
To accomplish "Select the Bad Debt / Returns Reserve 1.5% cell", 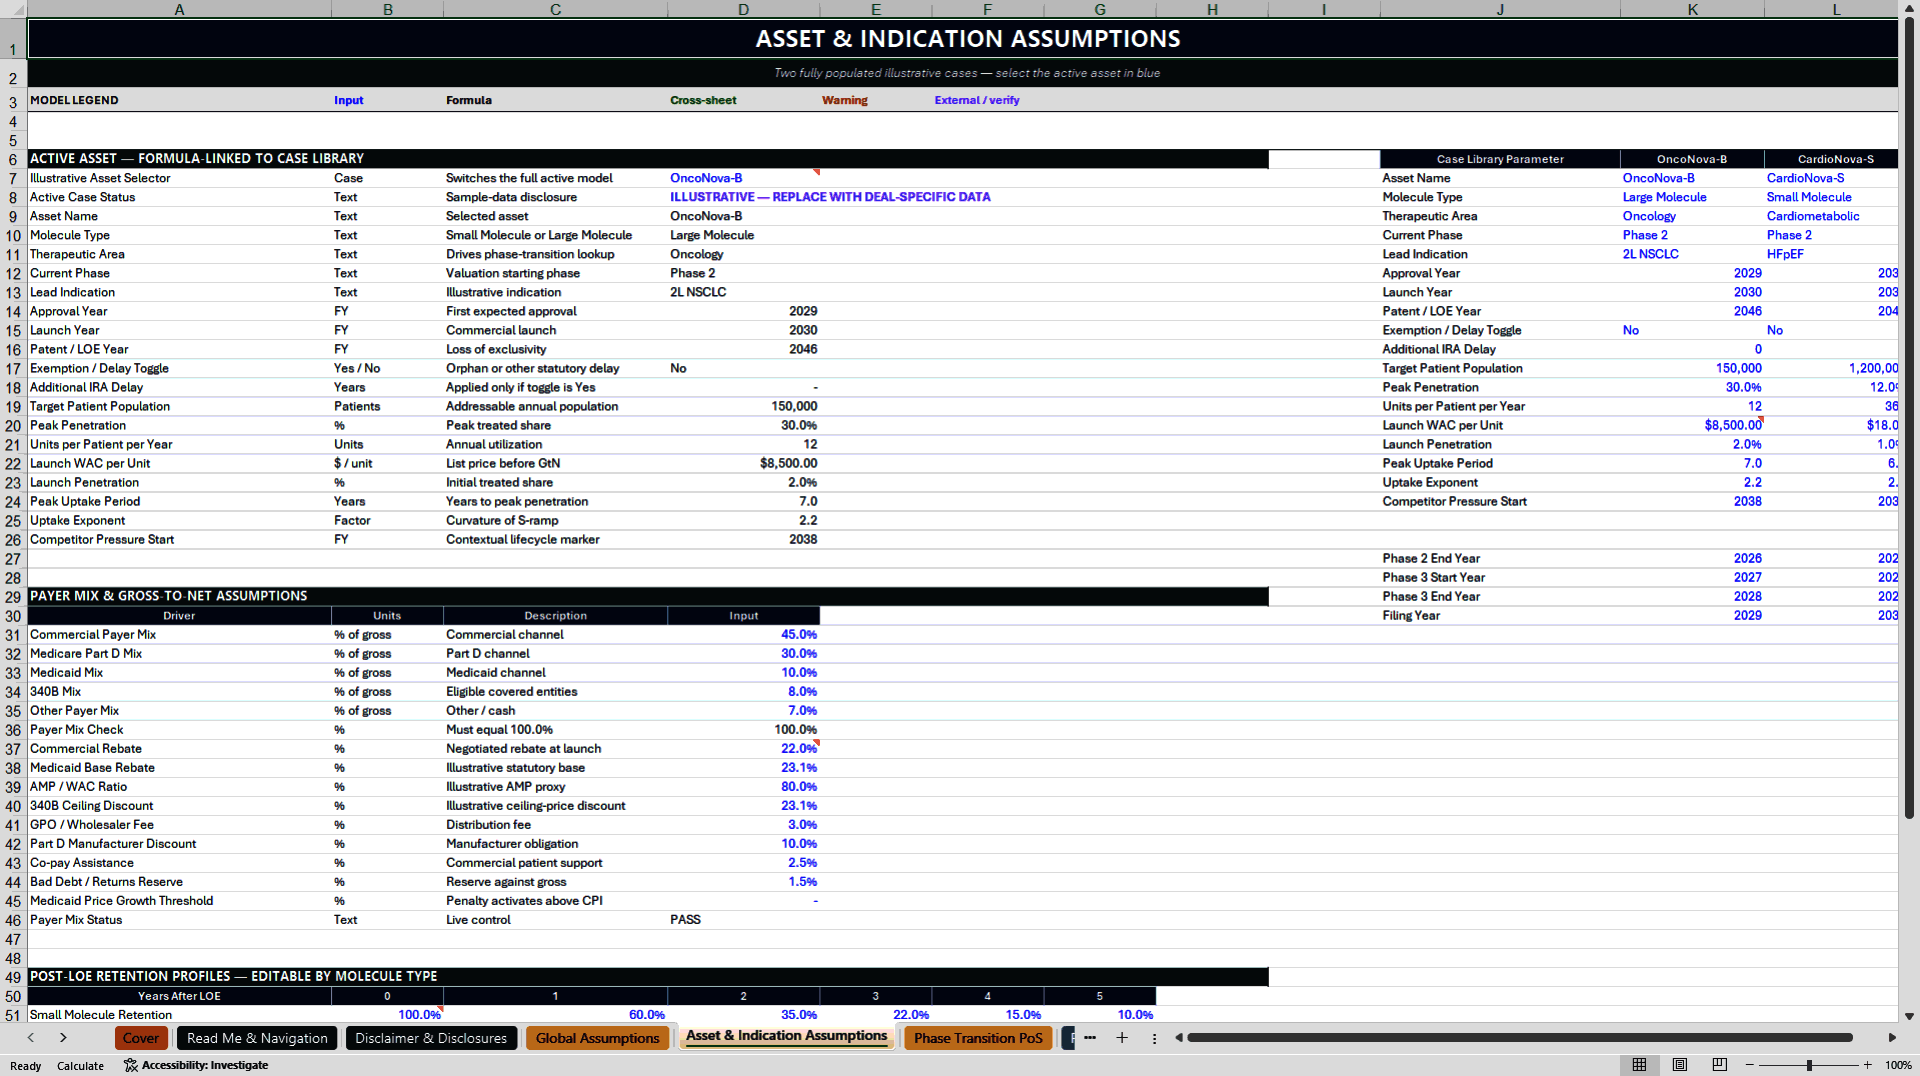I will (743, 881).
